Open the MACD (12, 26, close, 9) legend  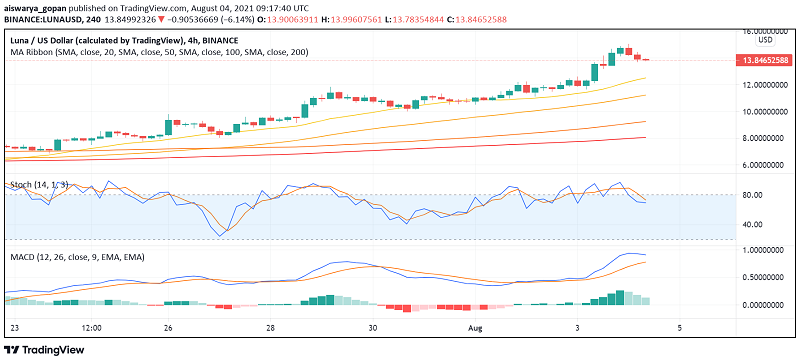click(77, 257)
